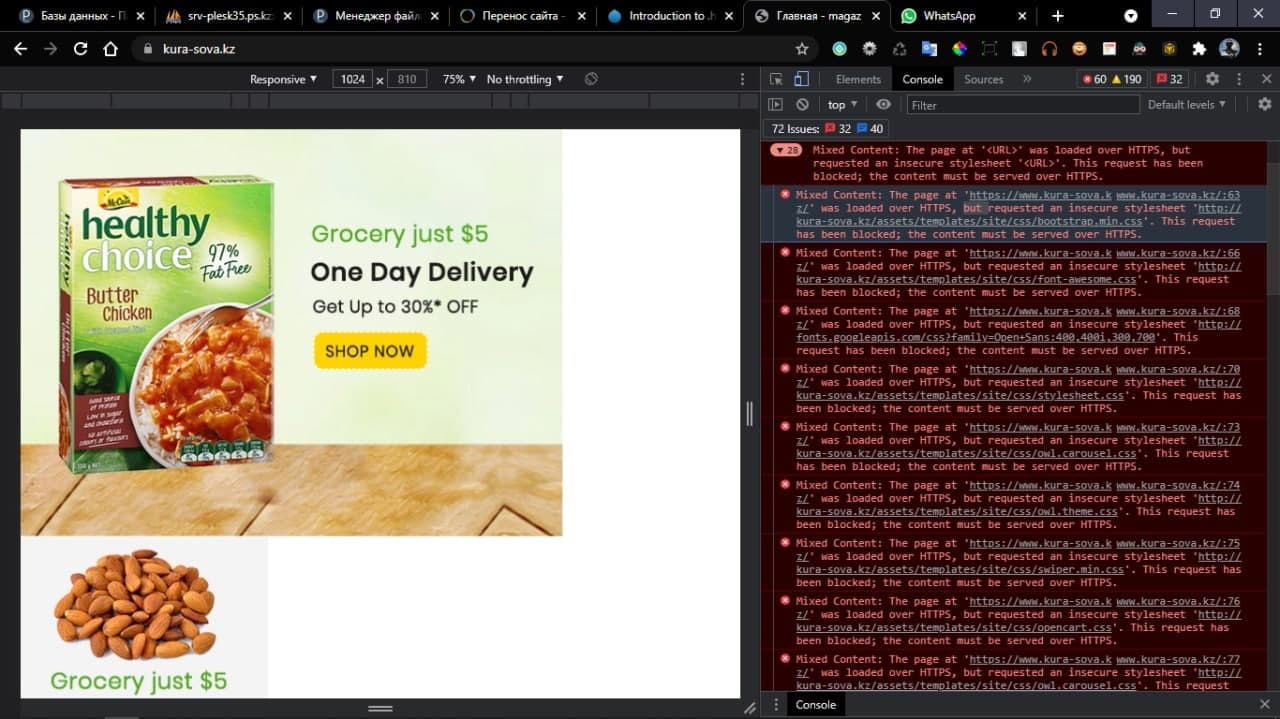The height and width of the screenshot is (719, 1280).
Task: Click the almonds Grocery just $5 banner
Action: pos(144,618)
